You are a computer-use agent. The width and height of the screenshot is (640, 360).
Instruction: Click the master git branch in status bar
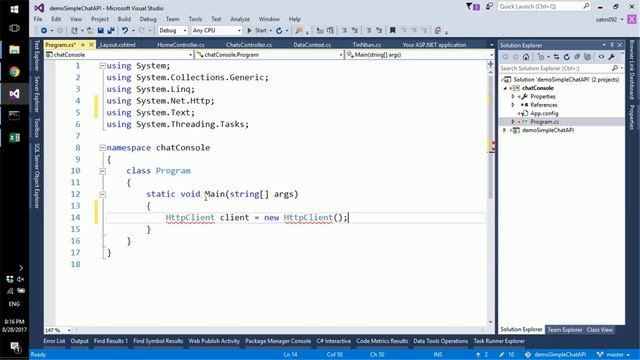[x=613, y=355]
